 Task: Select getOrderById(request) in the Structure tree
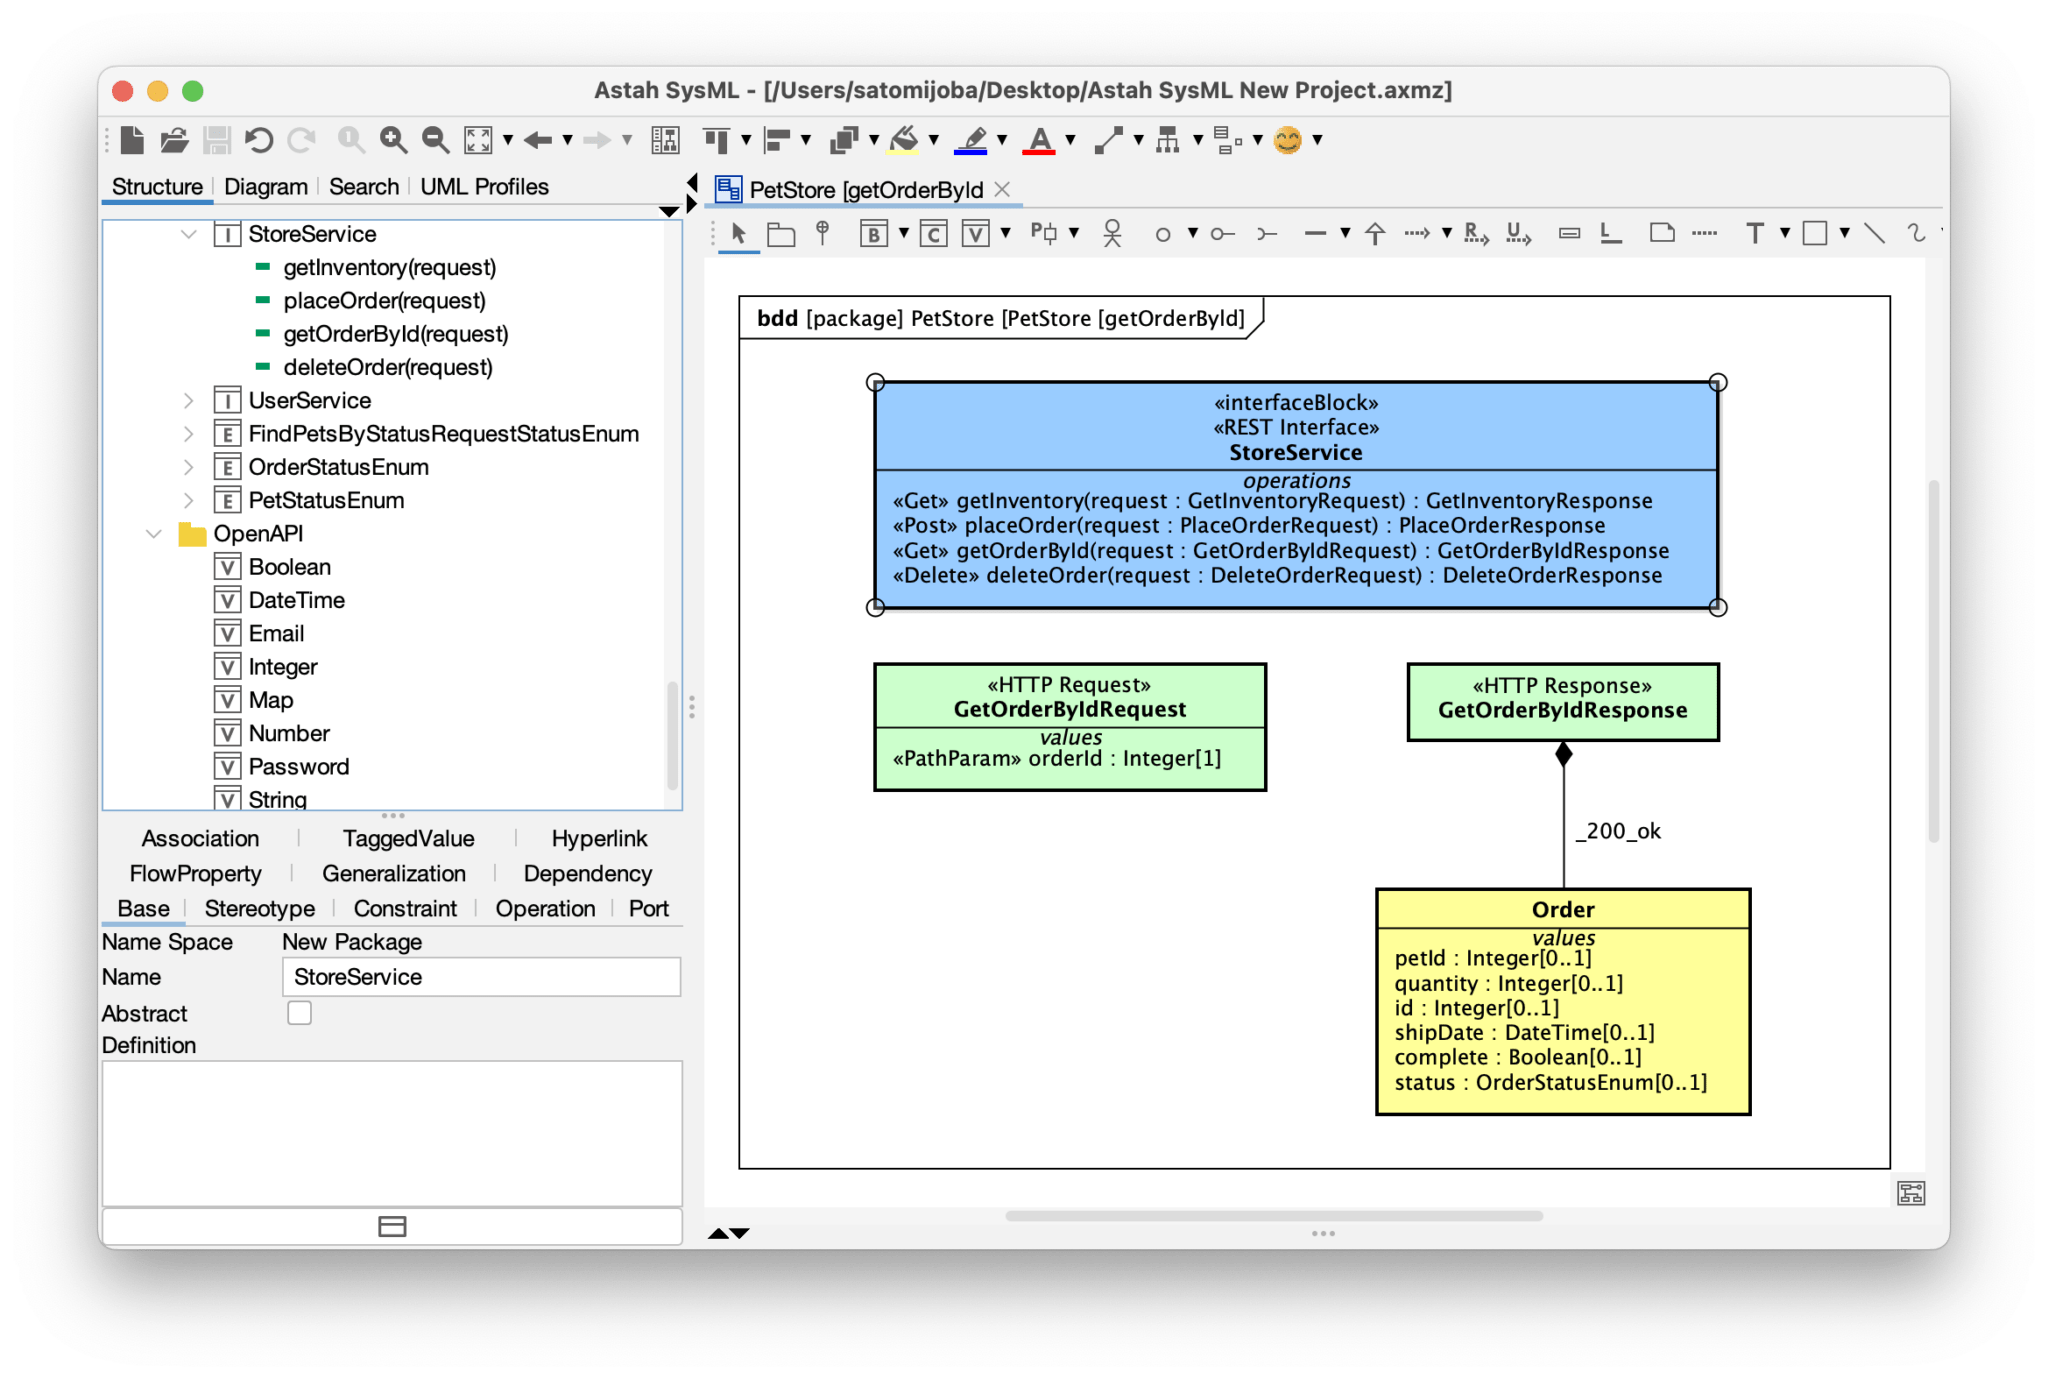pyautogui.click(x=395, y=333)
